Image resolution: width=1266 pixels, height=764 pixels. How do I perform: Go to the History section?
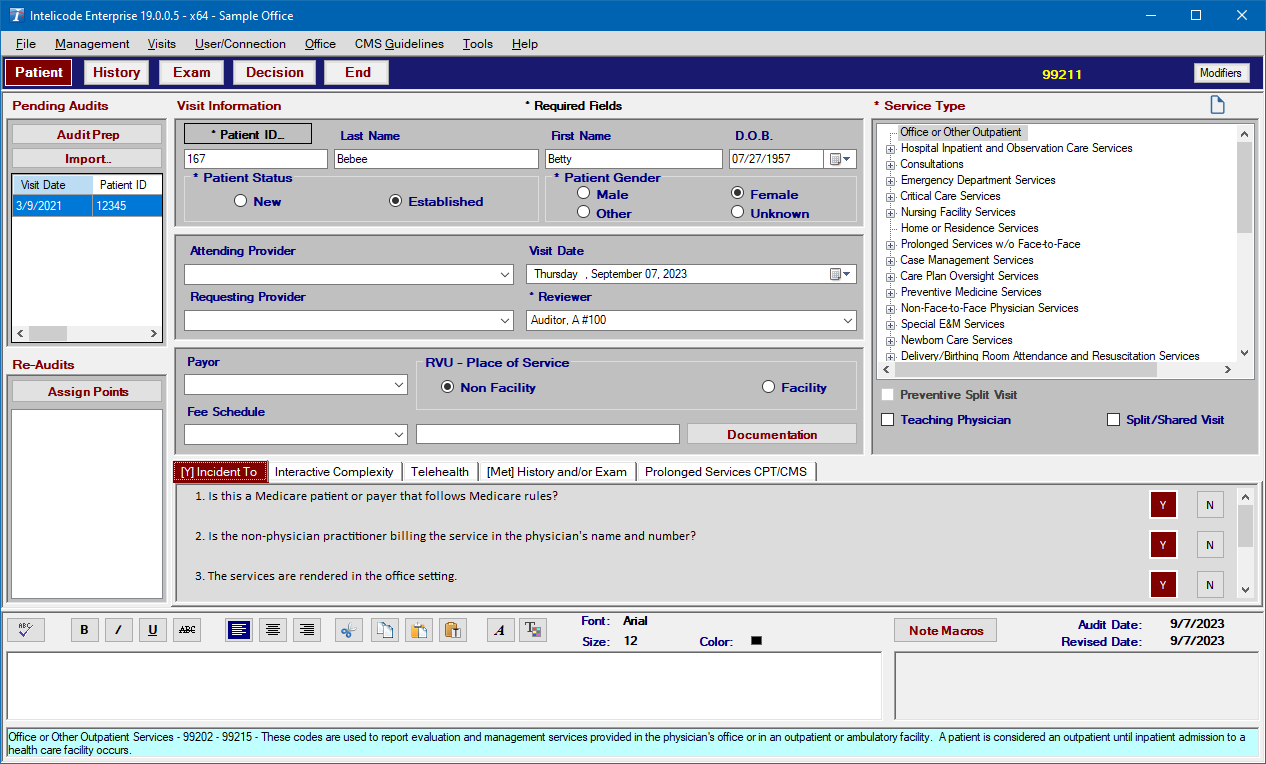(x=117, y=72)
